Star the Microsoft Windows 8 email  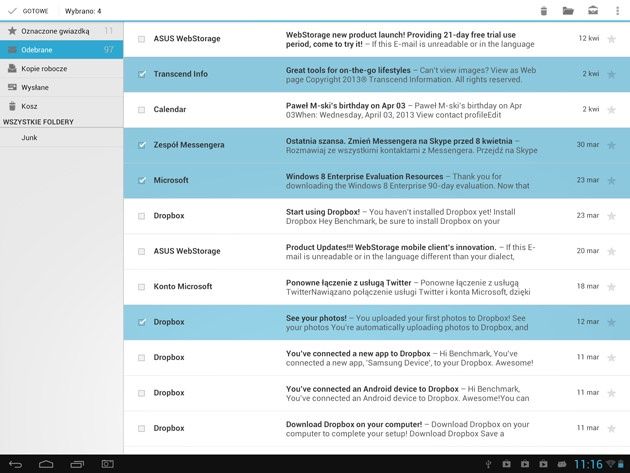tap(612, 180)
